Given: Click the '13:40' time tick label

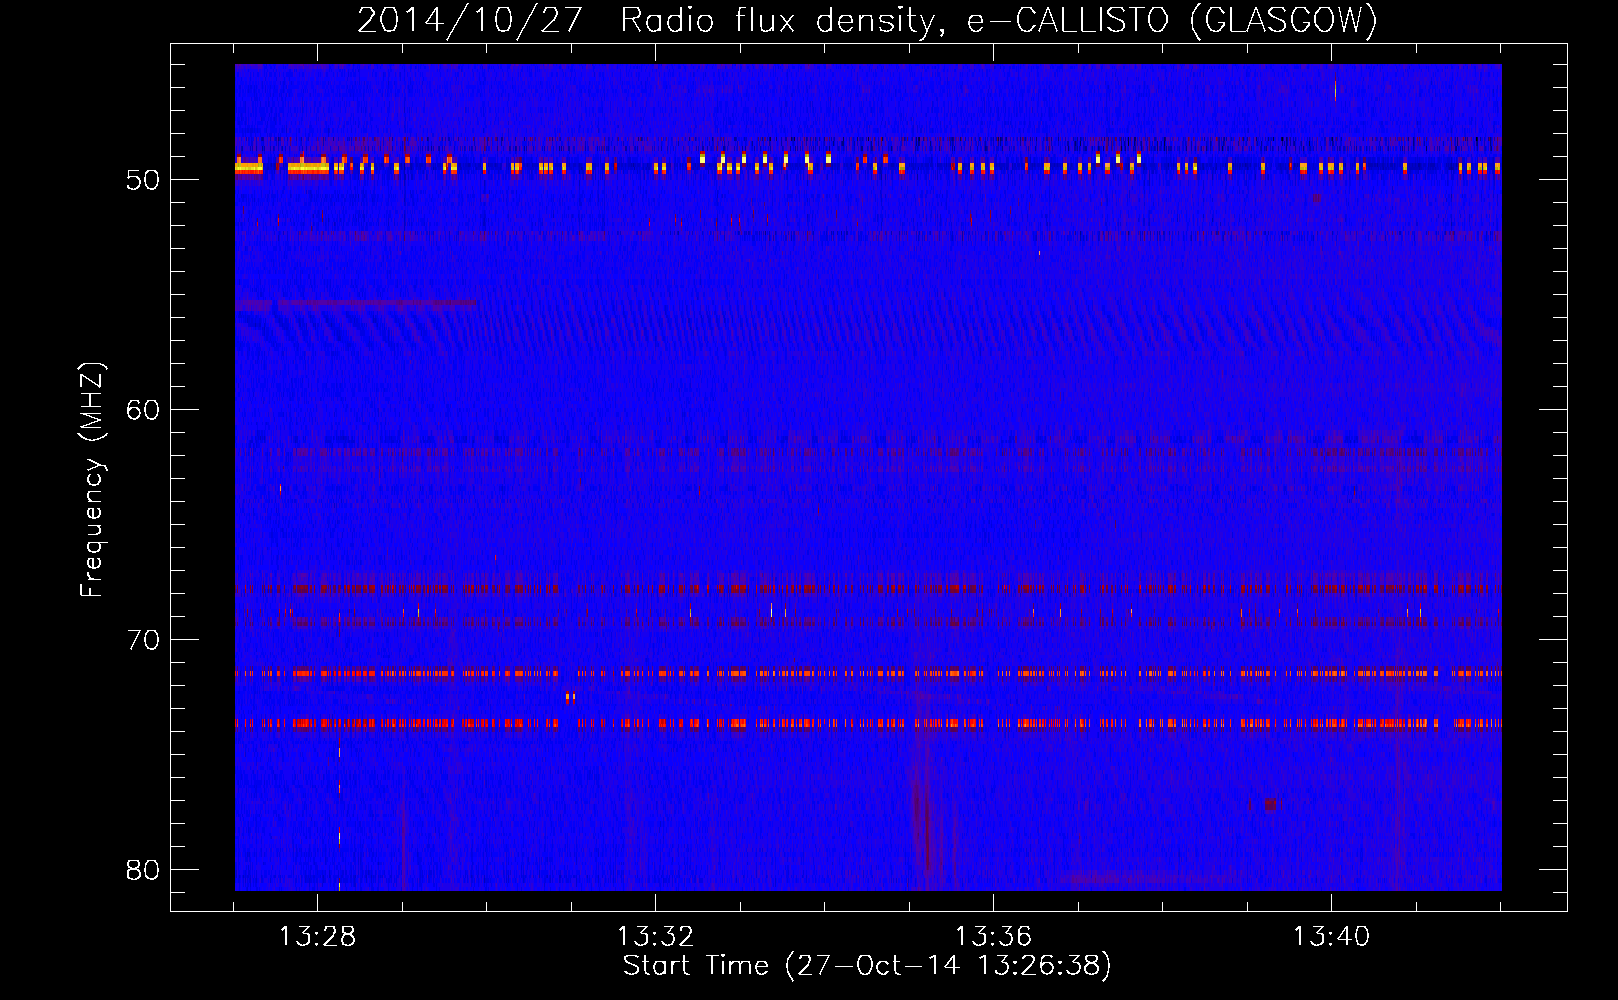Looking at the screenshot, I should click(1331, 937).
